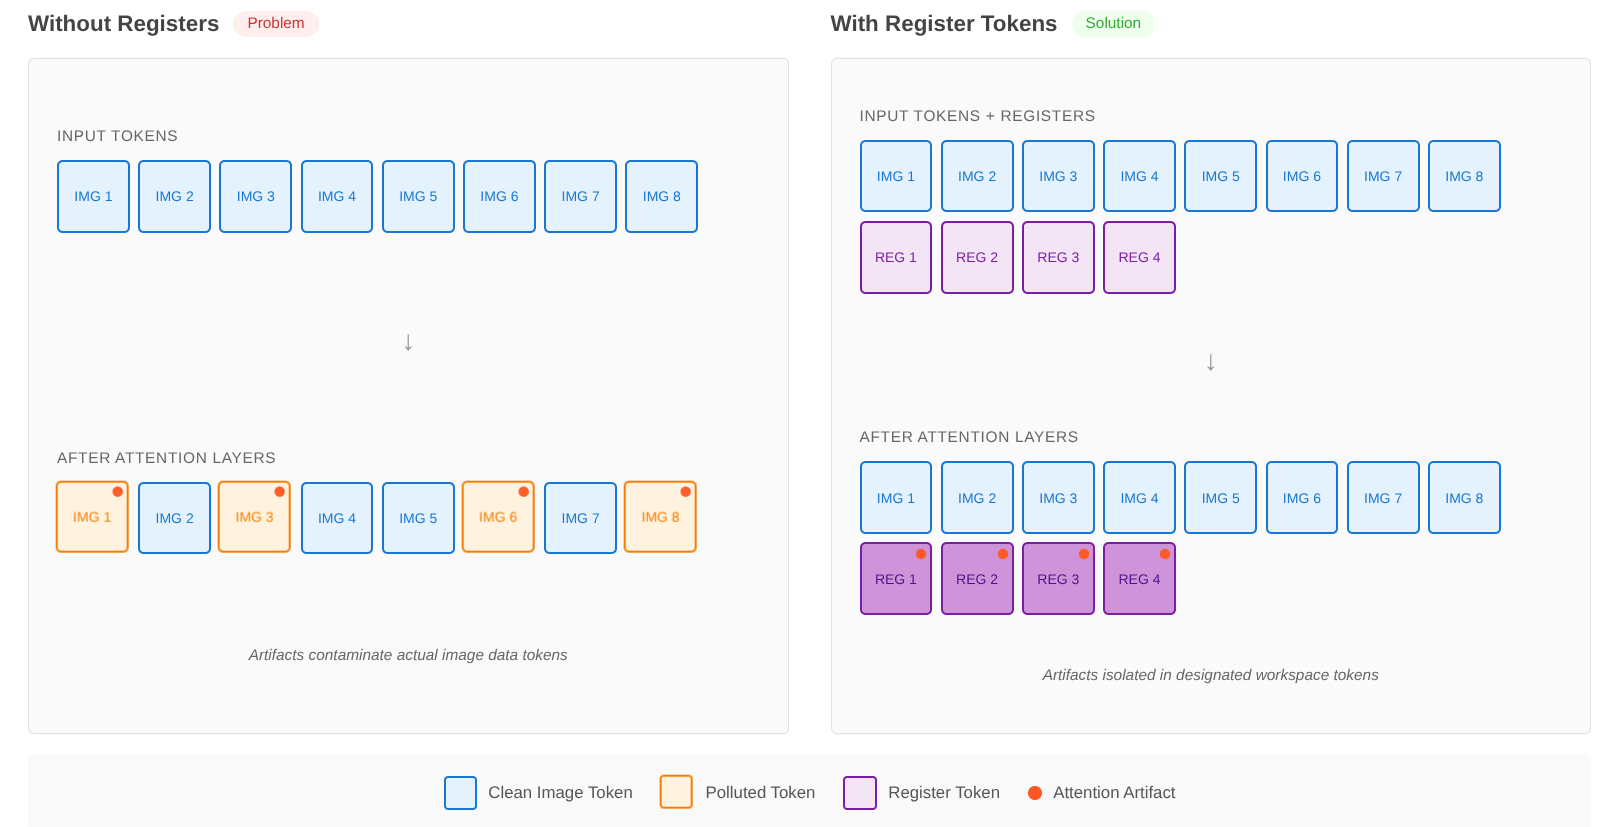Click IMG 3 directly above dark purple REG 3
This screenshot has width=1618, height=827.
pos(1058,498)
